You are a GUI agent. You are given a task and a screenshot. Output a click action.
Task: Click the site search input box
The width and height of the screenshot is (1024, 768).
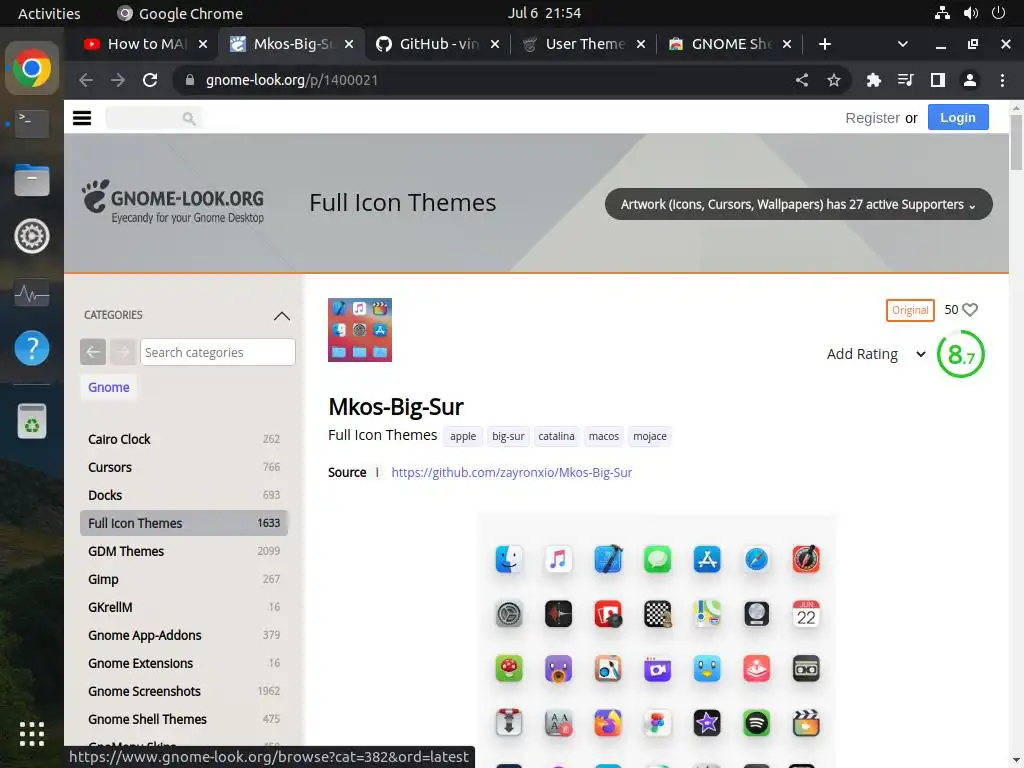point(153,118)
